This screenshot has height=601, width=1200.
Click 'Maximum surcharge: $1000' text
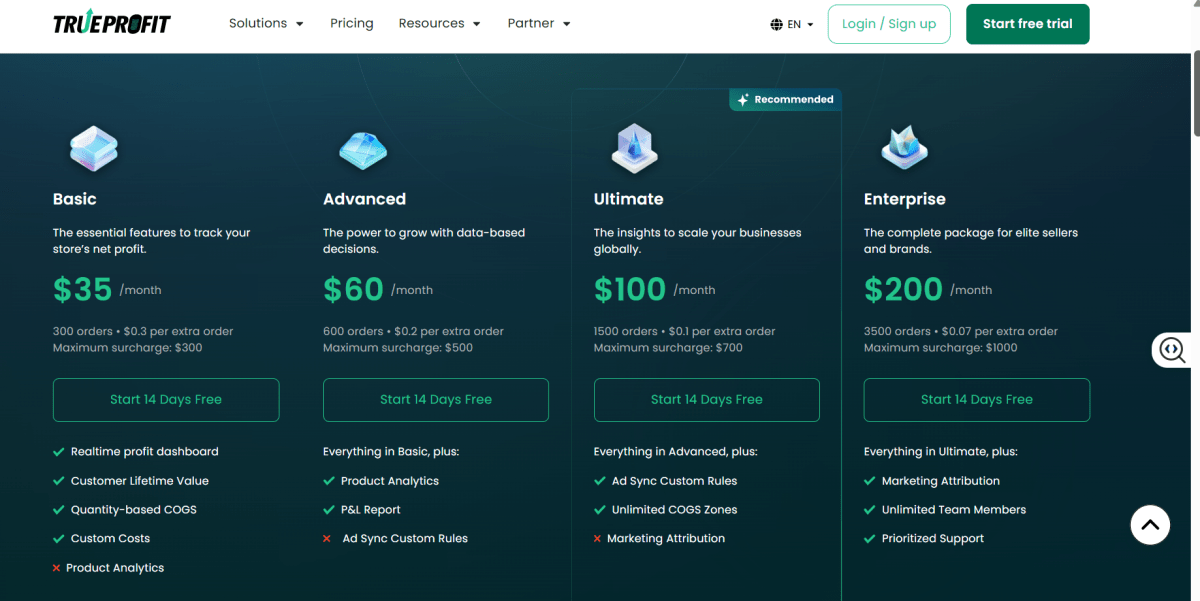pos(941,348)
